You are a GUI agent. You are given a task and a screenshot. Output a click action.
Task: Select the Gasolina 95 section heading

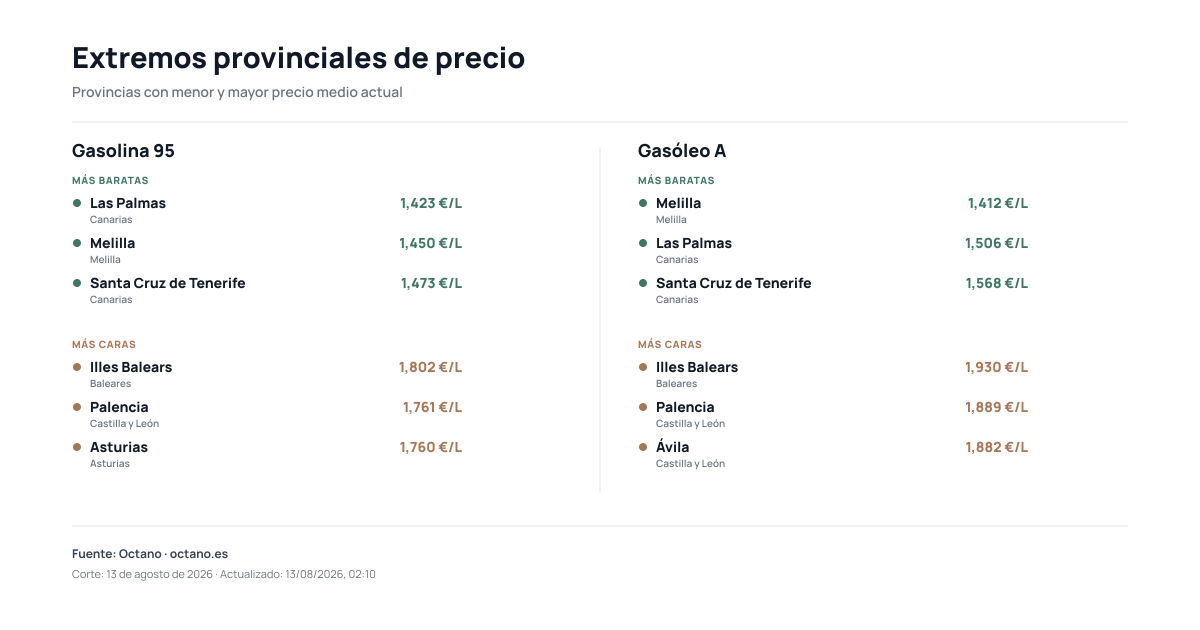point(123,151)
